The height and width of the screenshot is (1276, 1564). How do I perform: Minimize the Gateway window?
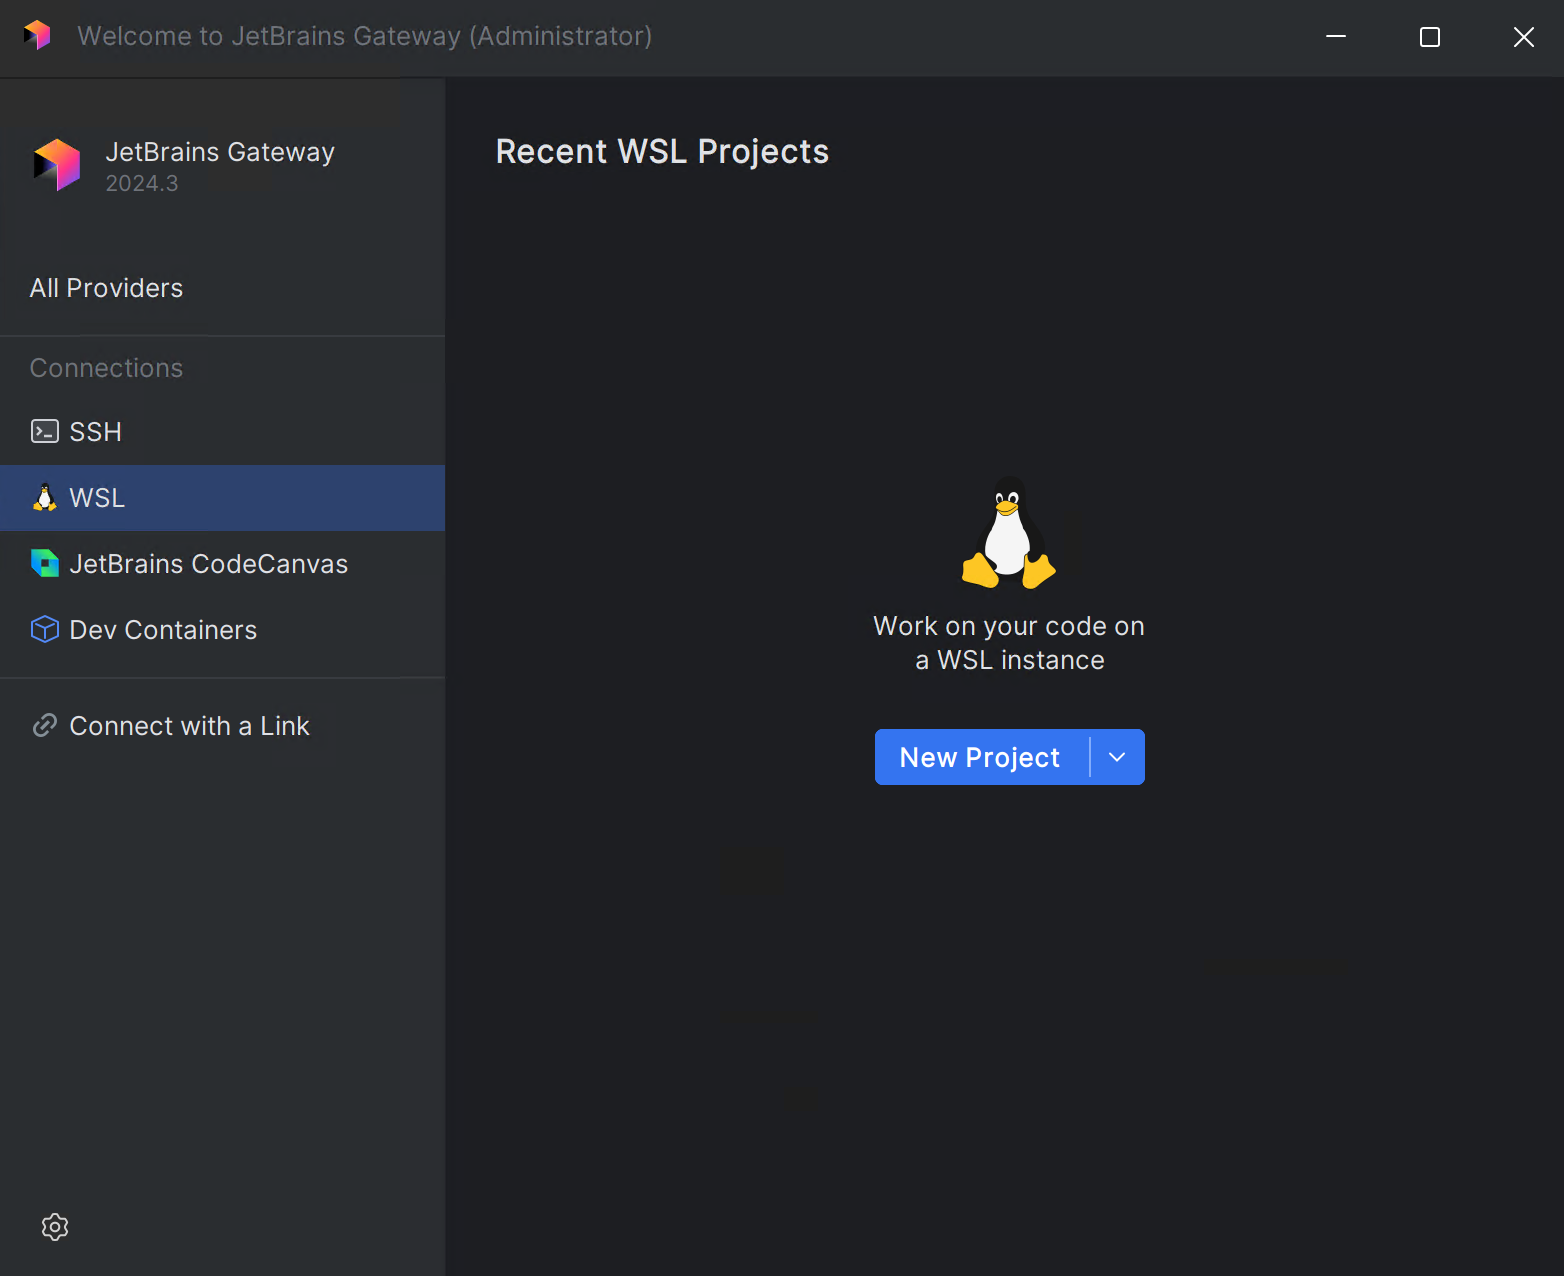[1336, 37]
